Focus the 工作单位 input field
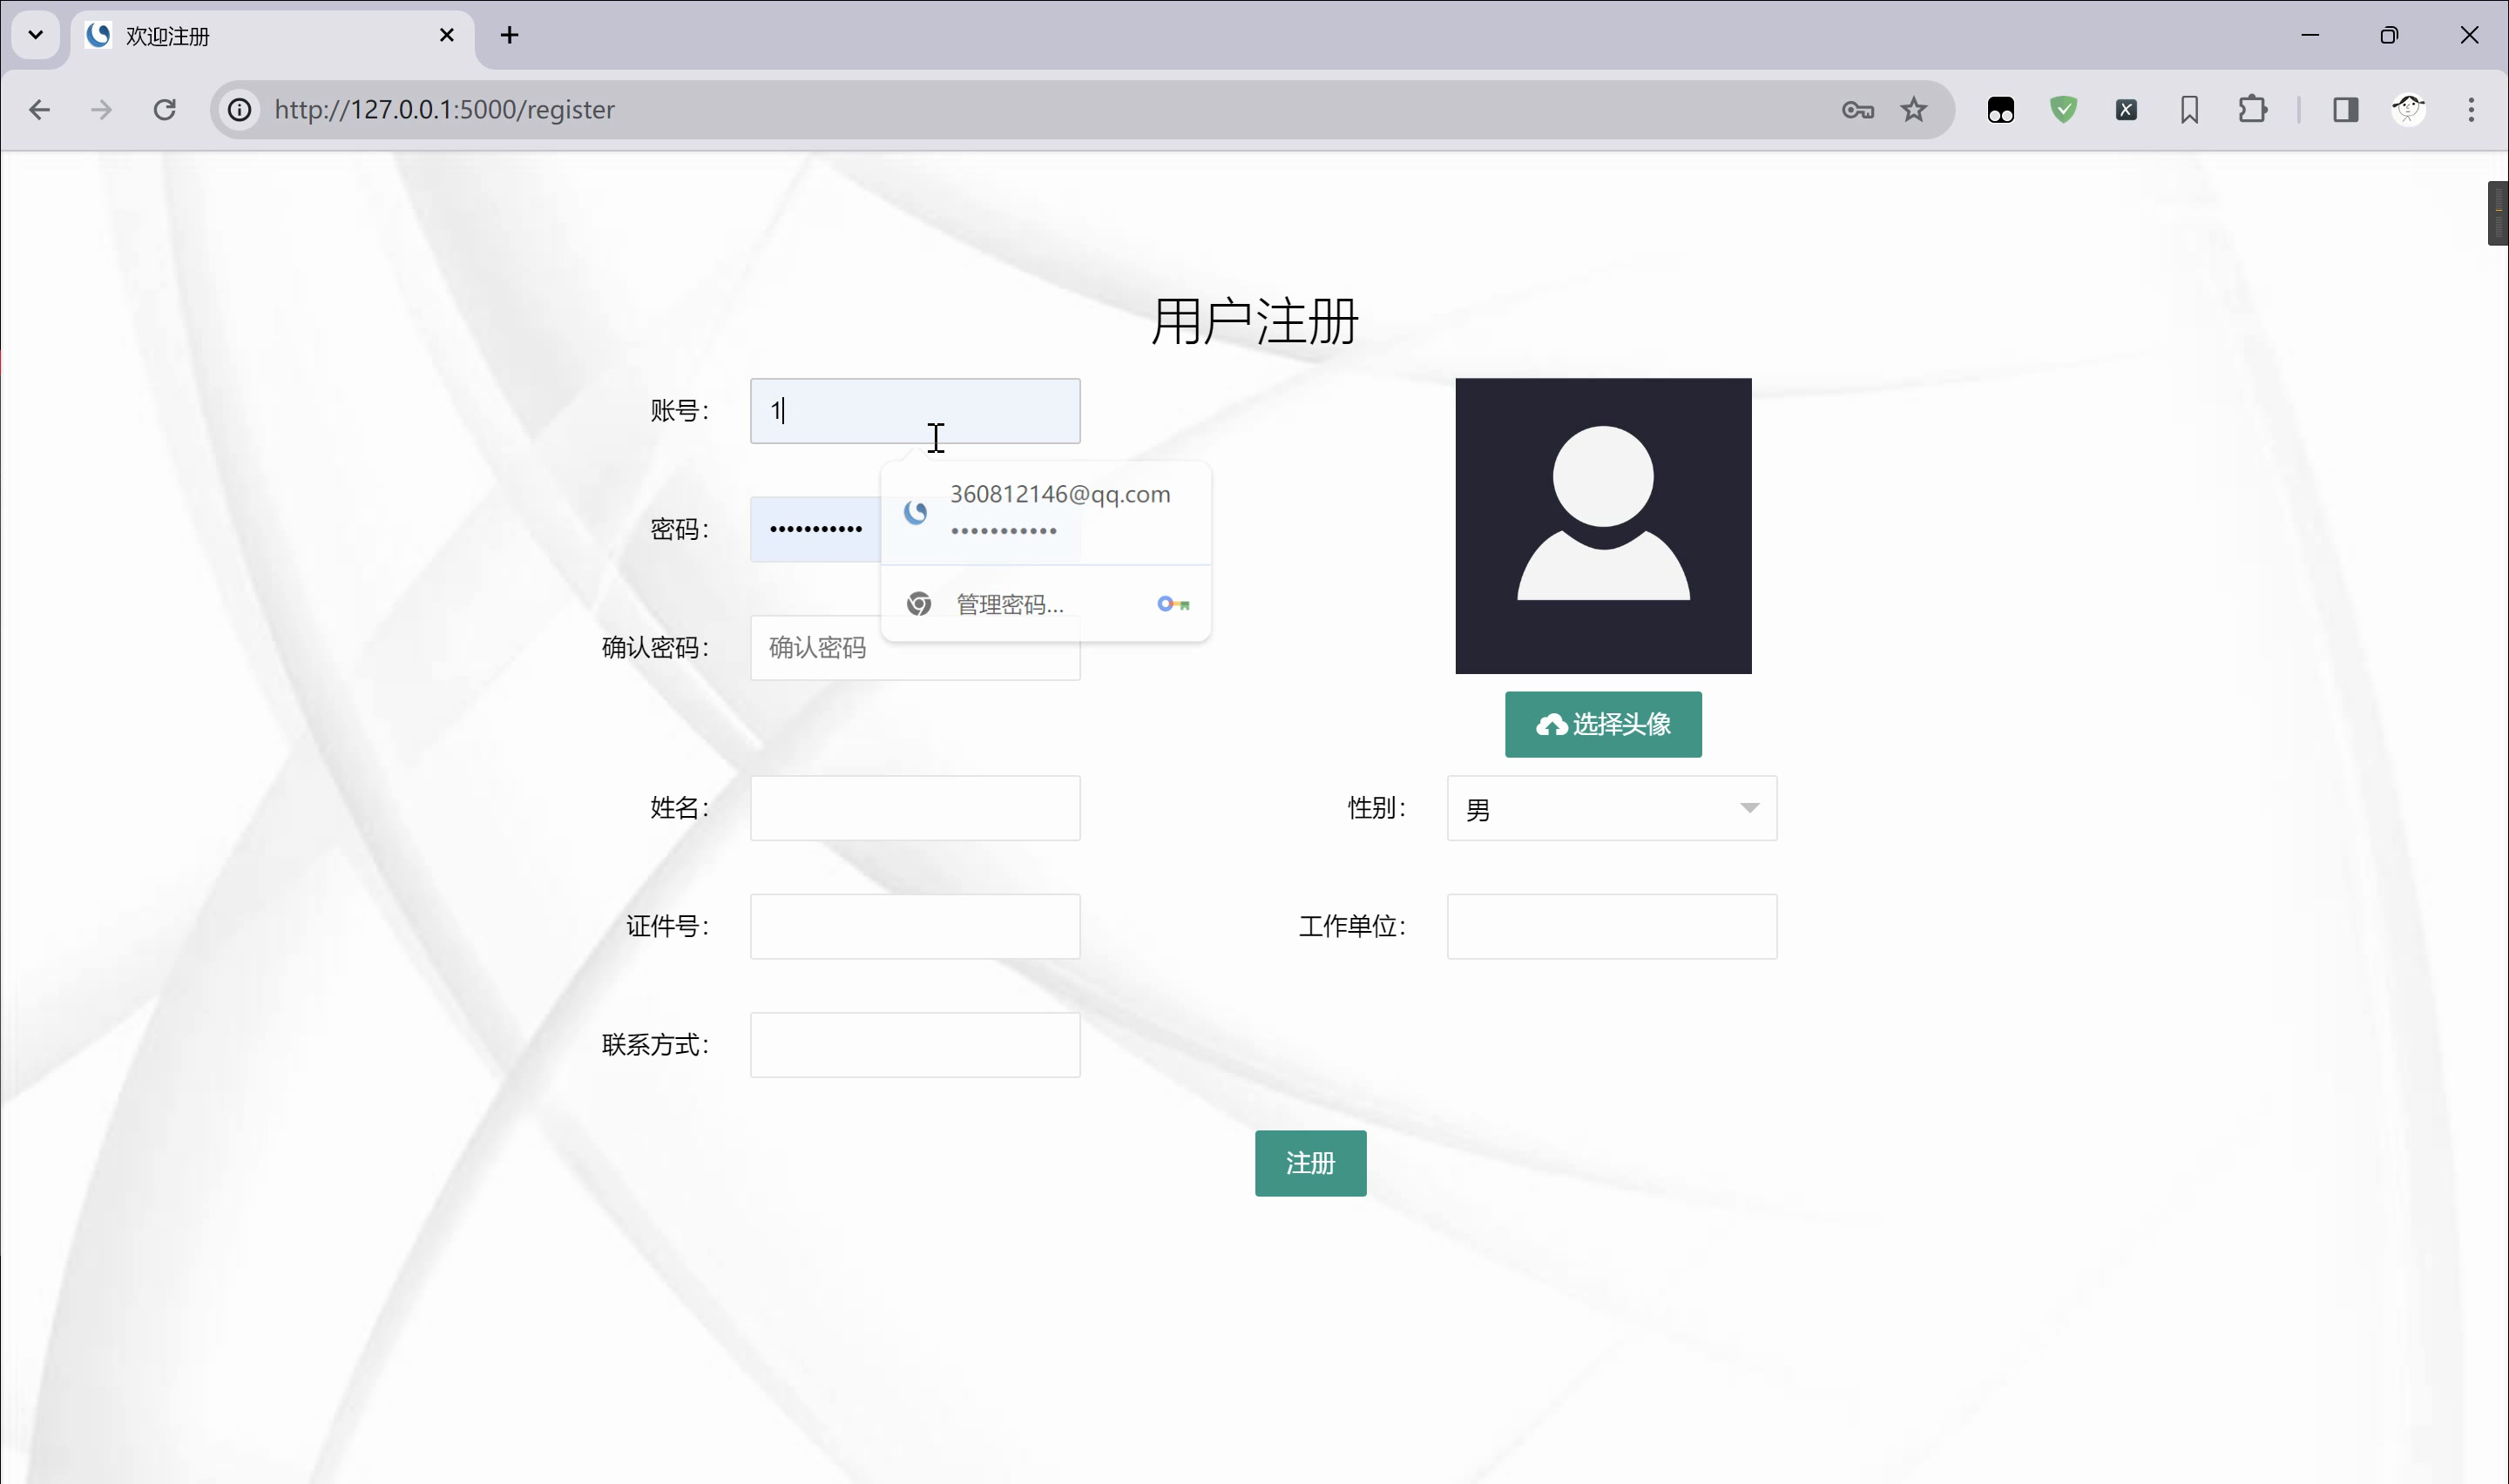Viewport: 2509px width, 1484px height. [x=1611, y=926]
